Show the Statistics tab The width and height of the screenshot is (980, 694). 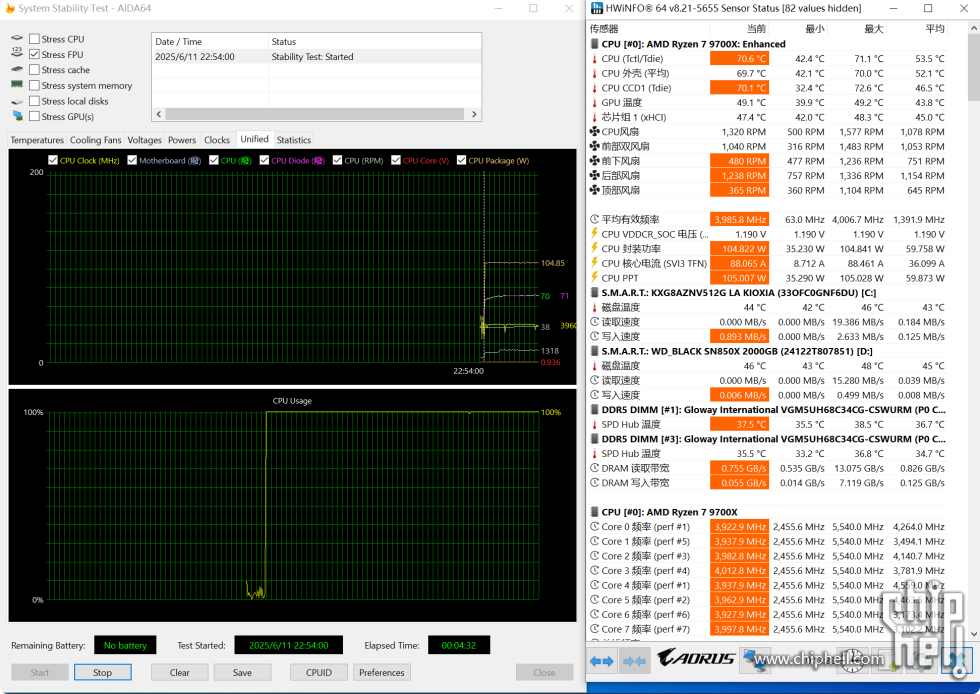point(294,140)
